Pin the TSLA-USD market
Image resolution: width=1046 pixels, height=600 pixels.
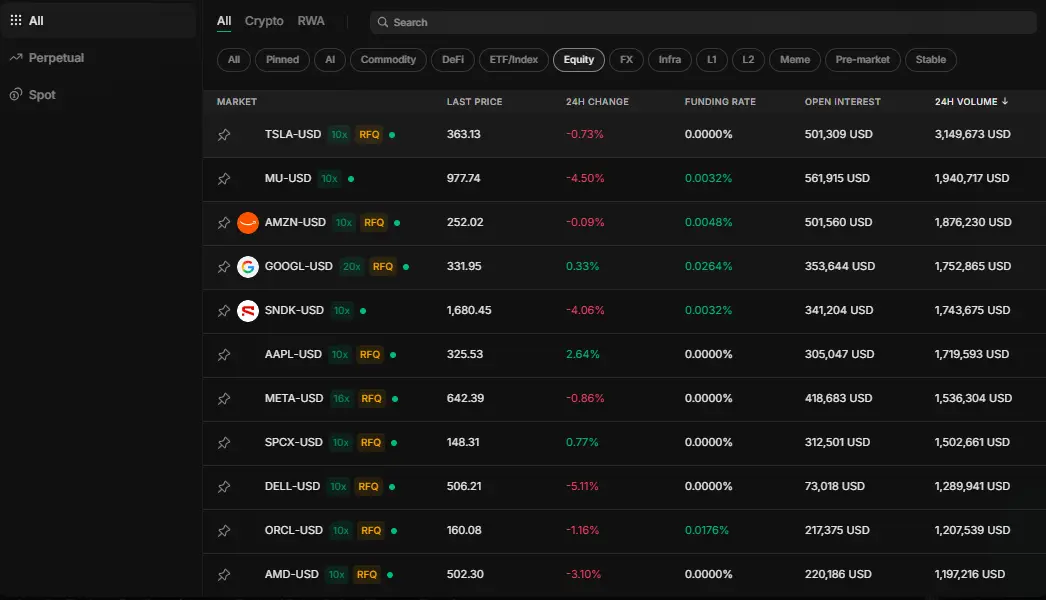point(224,135)
